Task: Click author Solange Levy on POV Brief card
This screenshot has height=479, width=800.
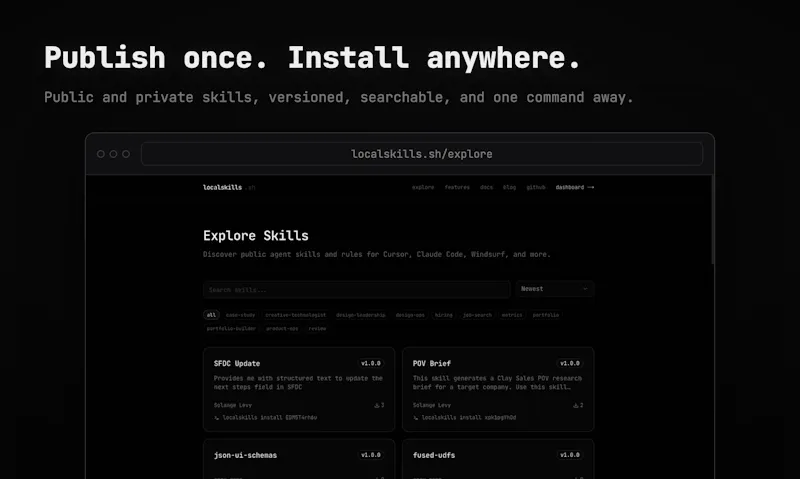Action: tap(432, 405)
